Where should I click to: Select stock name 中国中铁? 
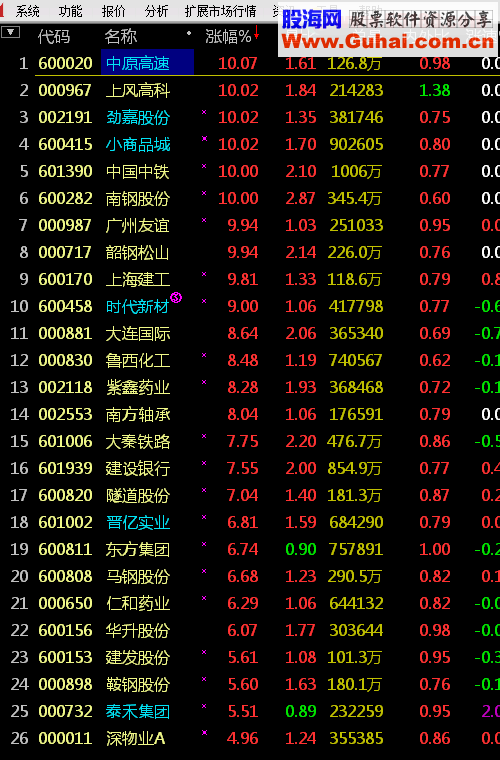pyautogui.click(x=138, y=172)
